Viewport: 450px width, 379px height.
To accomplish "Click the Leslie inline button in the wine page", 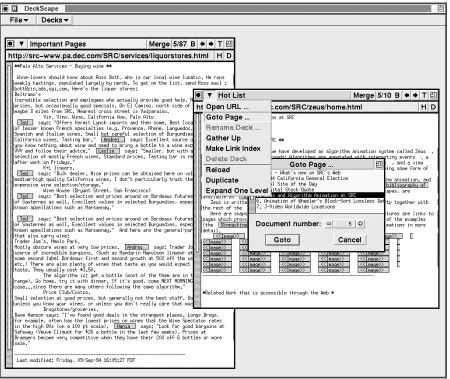I will (108, 151).
